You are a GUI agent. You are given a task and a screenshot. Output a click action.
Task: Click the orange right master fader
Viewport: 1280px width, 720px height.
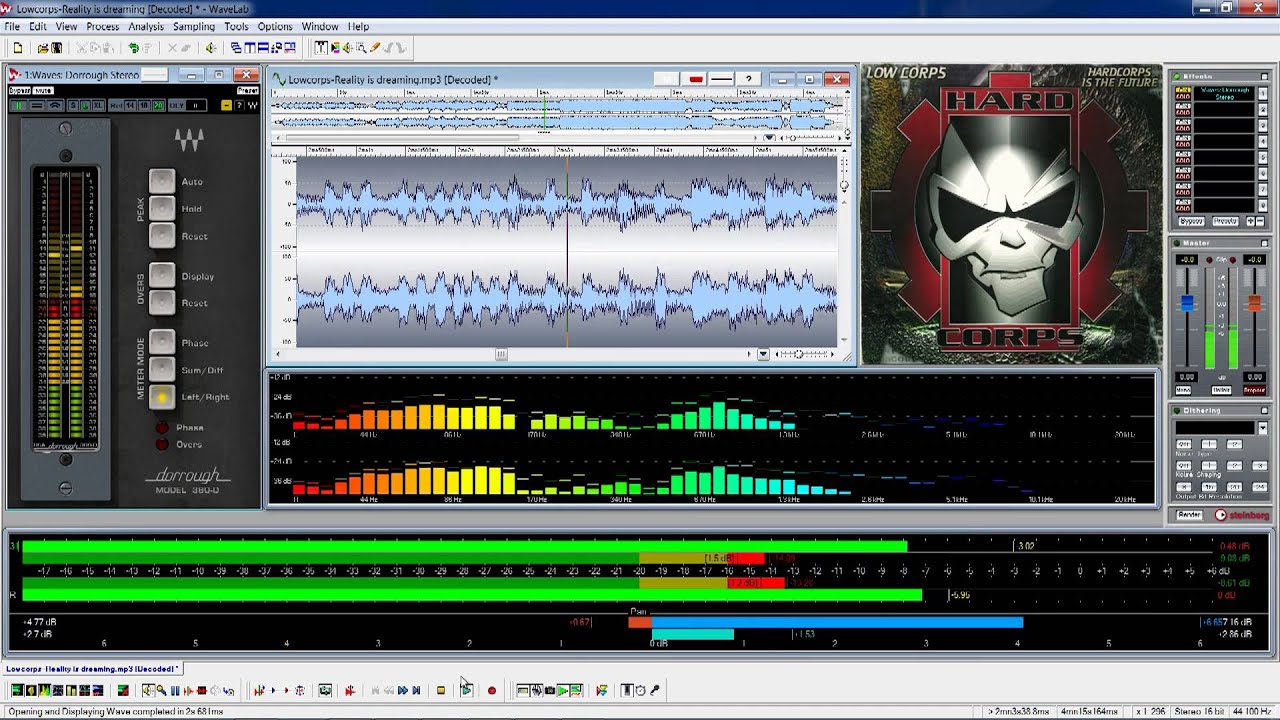pos(1254,303)
